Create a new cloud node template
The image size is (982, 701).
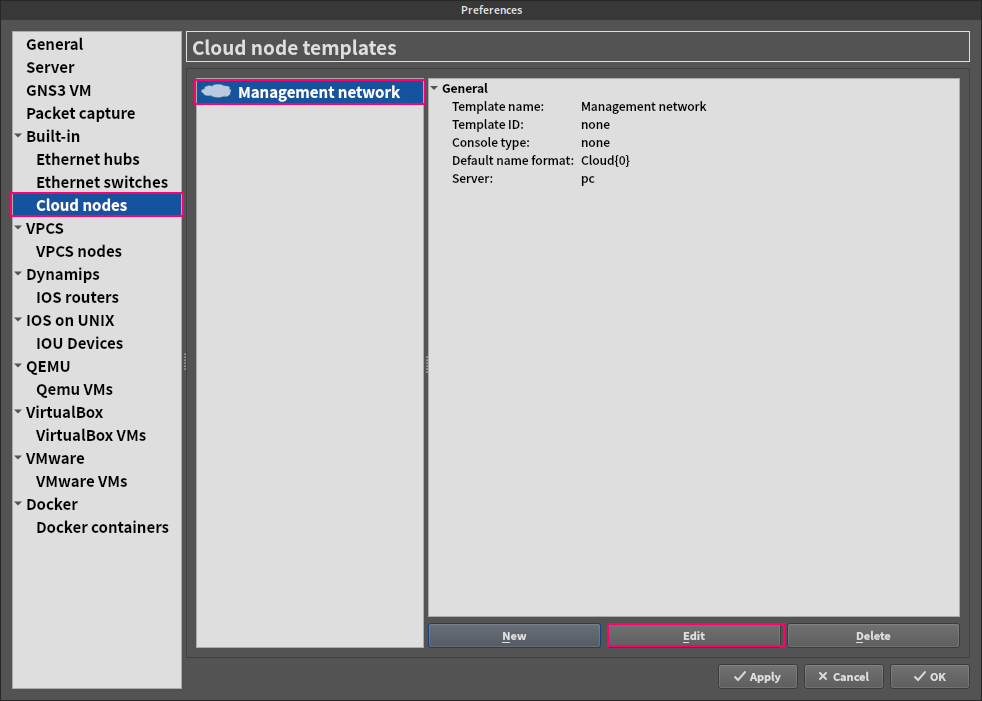click(513, 635)
